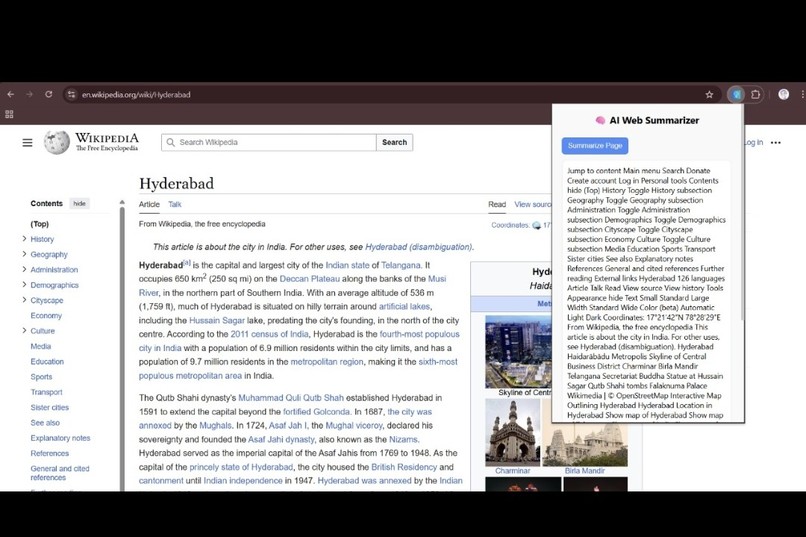The height and width of the screenshot is (537, 806).
Task: Open the Deccan Plateau link
Action: [x=309, y=279]
